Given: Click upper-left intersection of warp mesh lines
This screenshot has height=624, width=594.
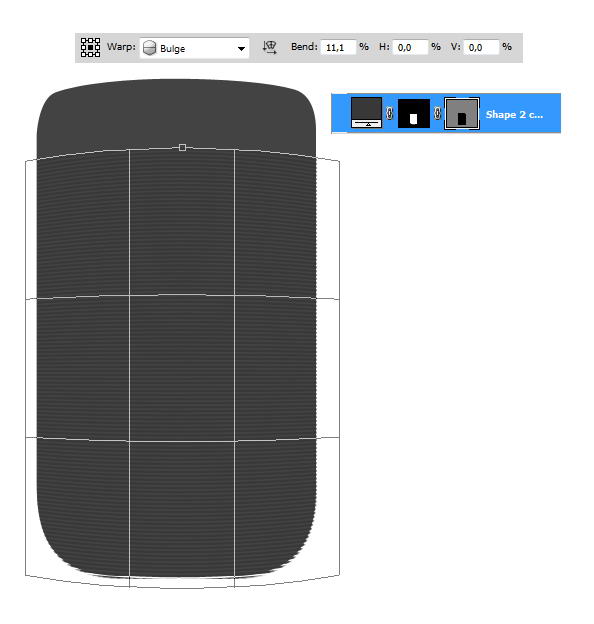Looking at the screenshot, I should coord(129,295).
